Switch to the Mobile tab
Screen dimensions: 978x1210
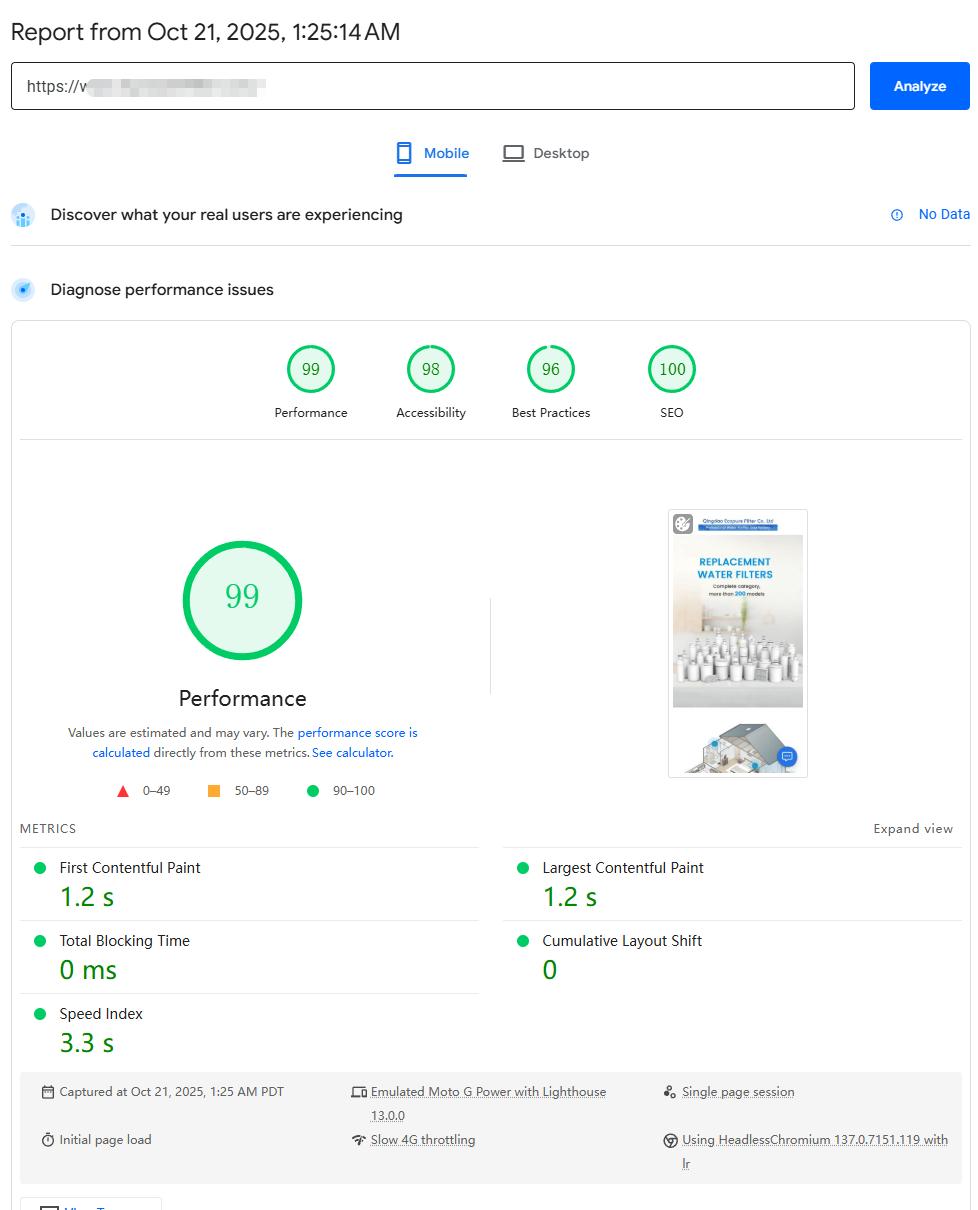pos(432,153)
